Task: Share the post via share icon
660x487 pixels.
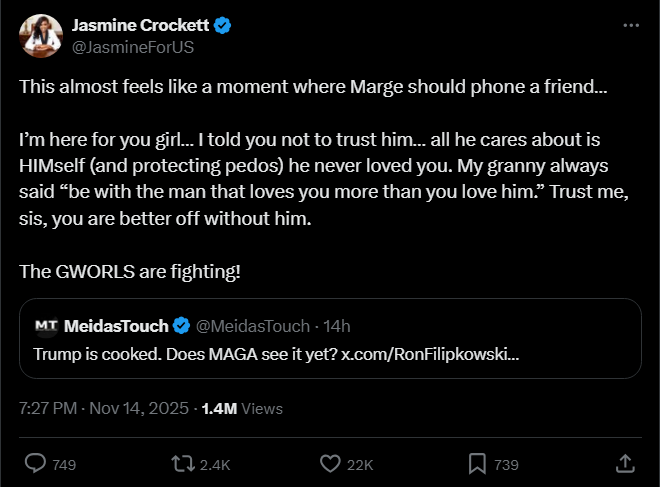Action: coord(624,464)
